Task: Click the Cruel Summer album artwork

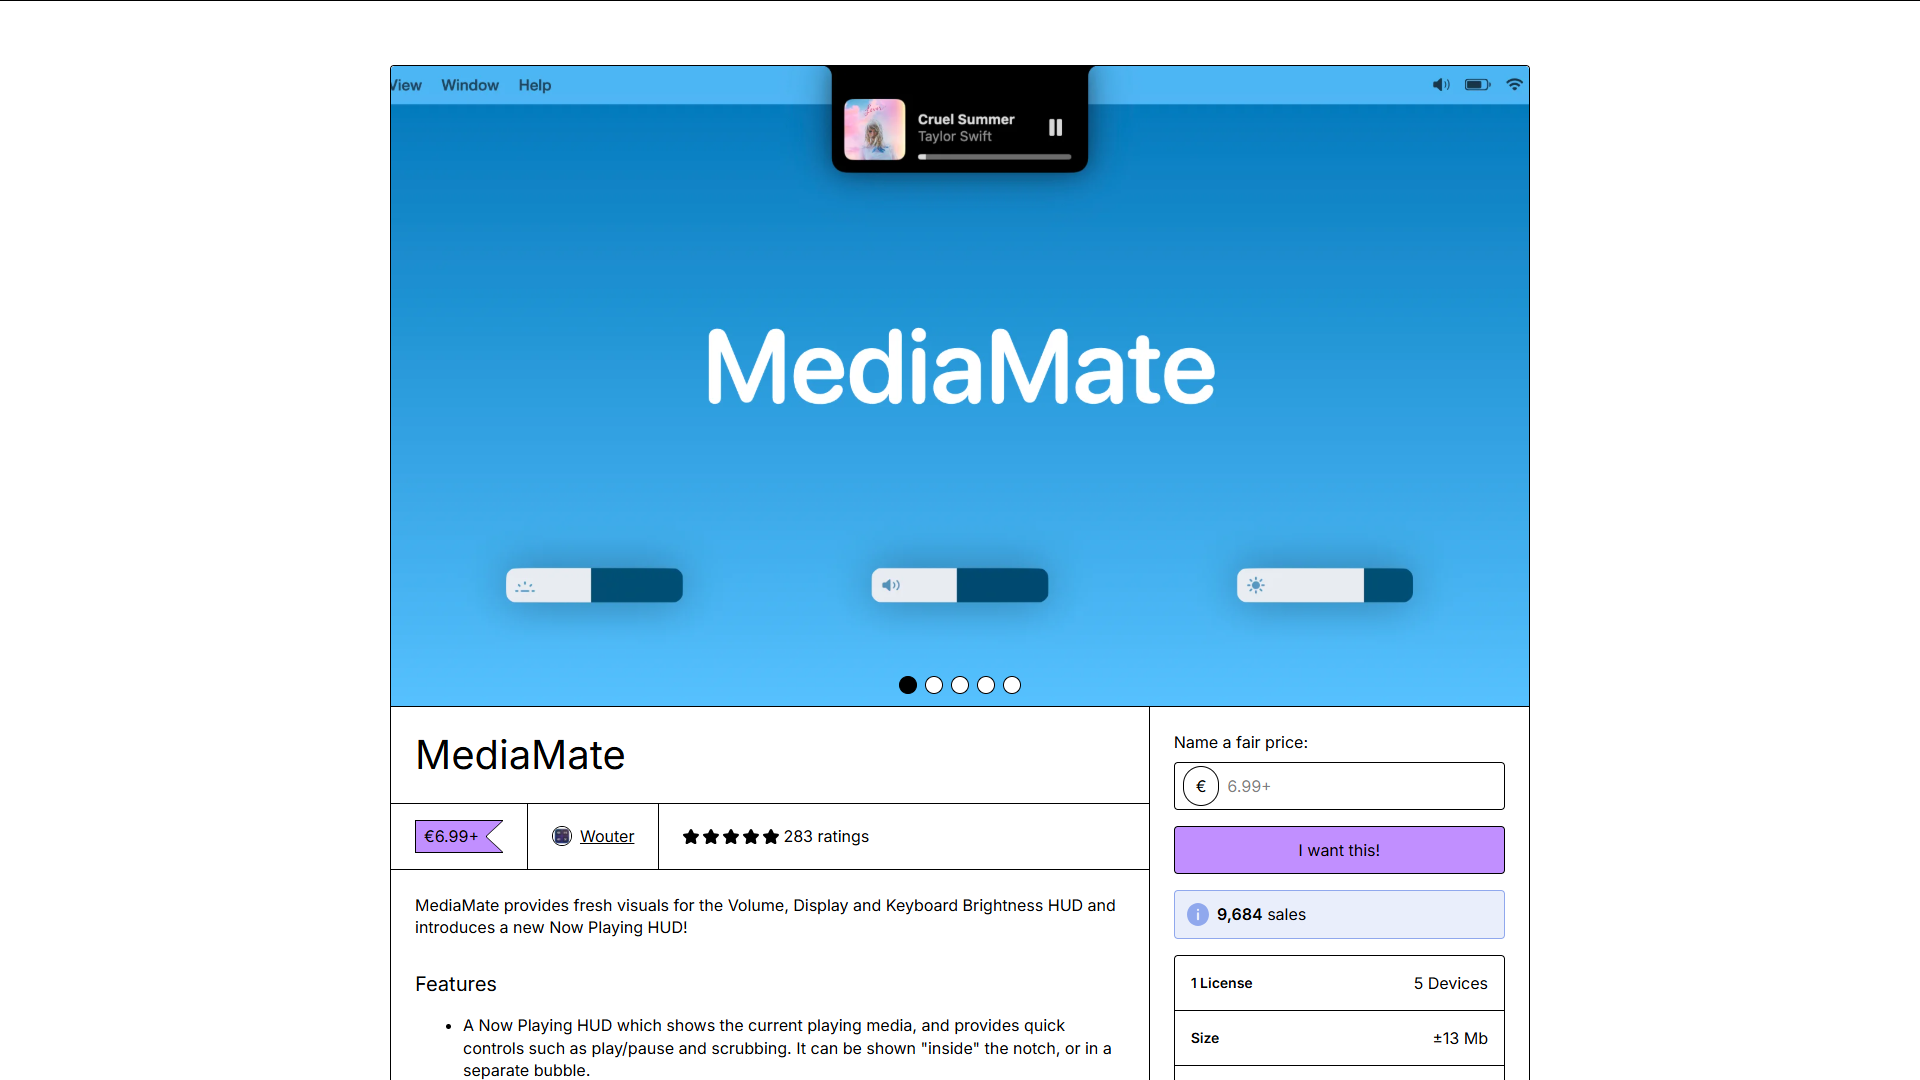Action: click(874, 129)
